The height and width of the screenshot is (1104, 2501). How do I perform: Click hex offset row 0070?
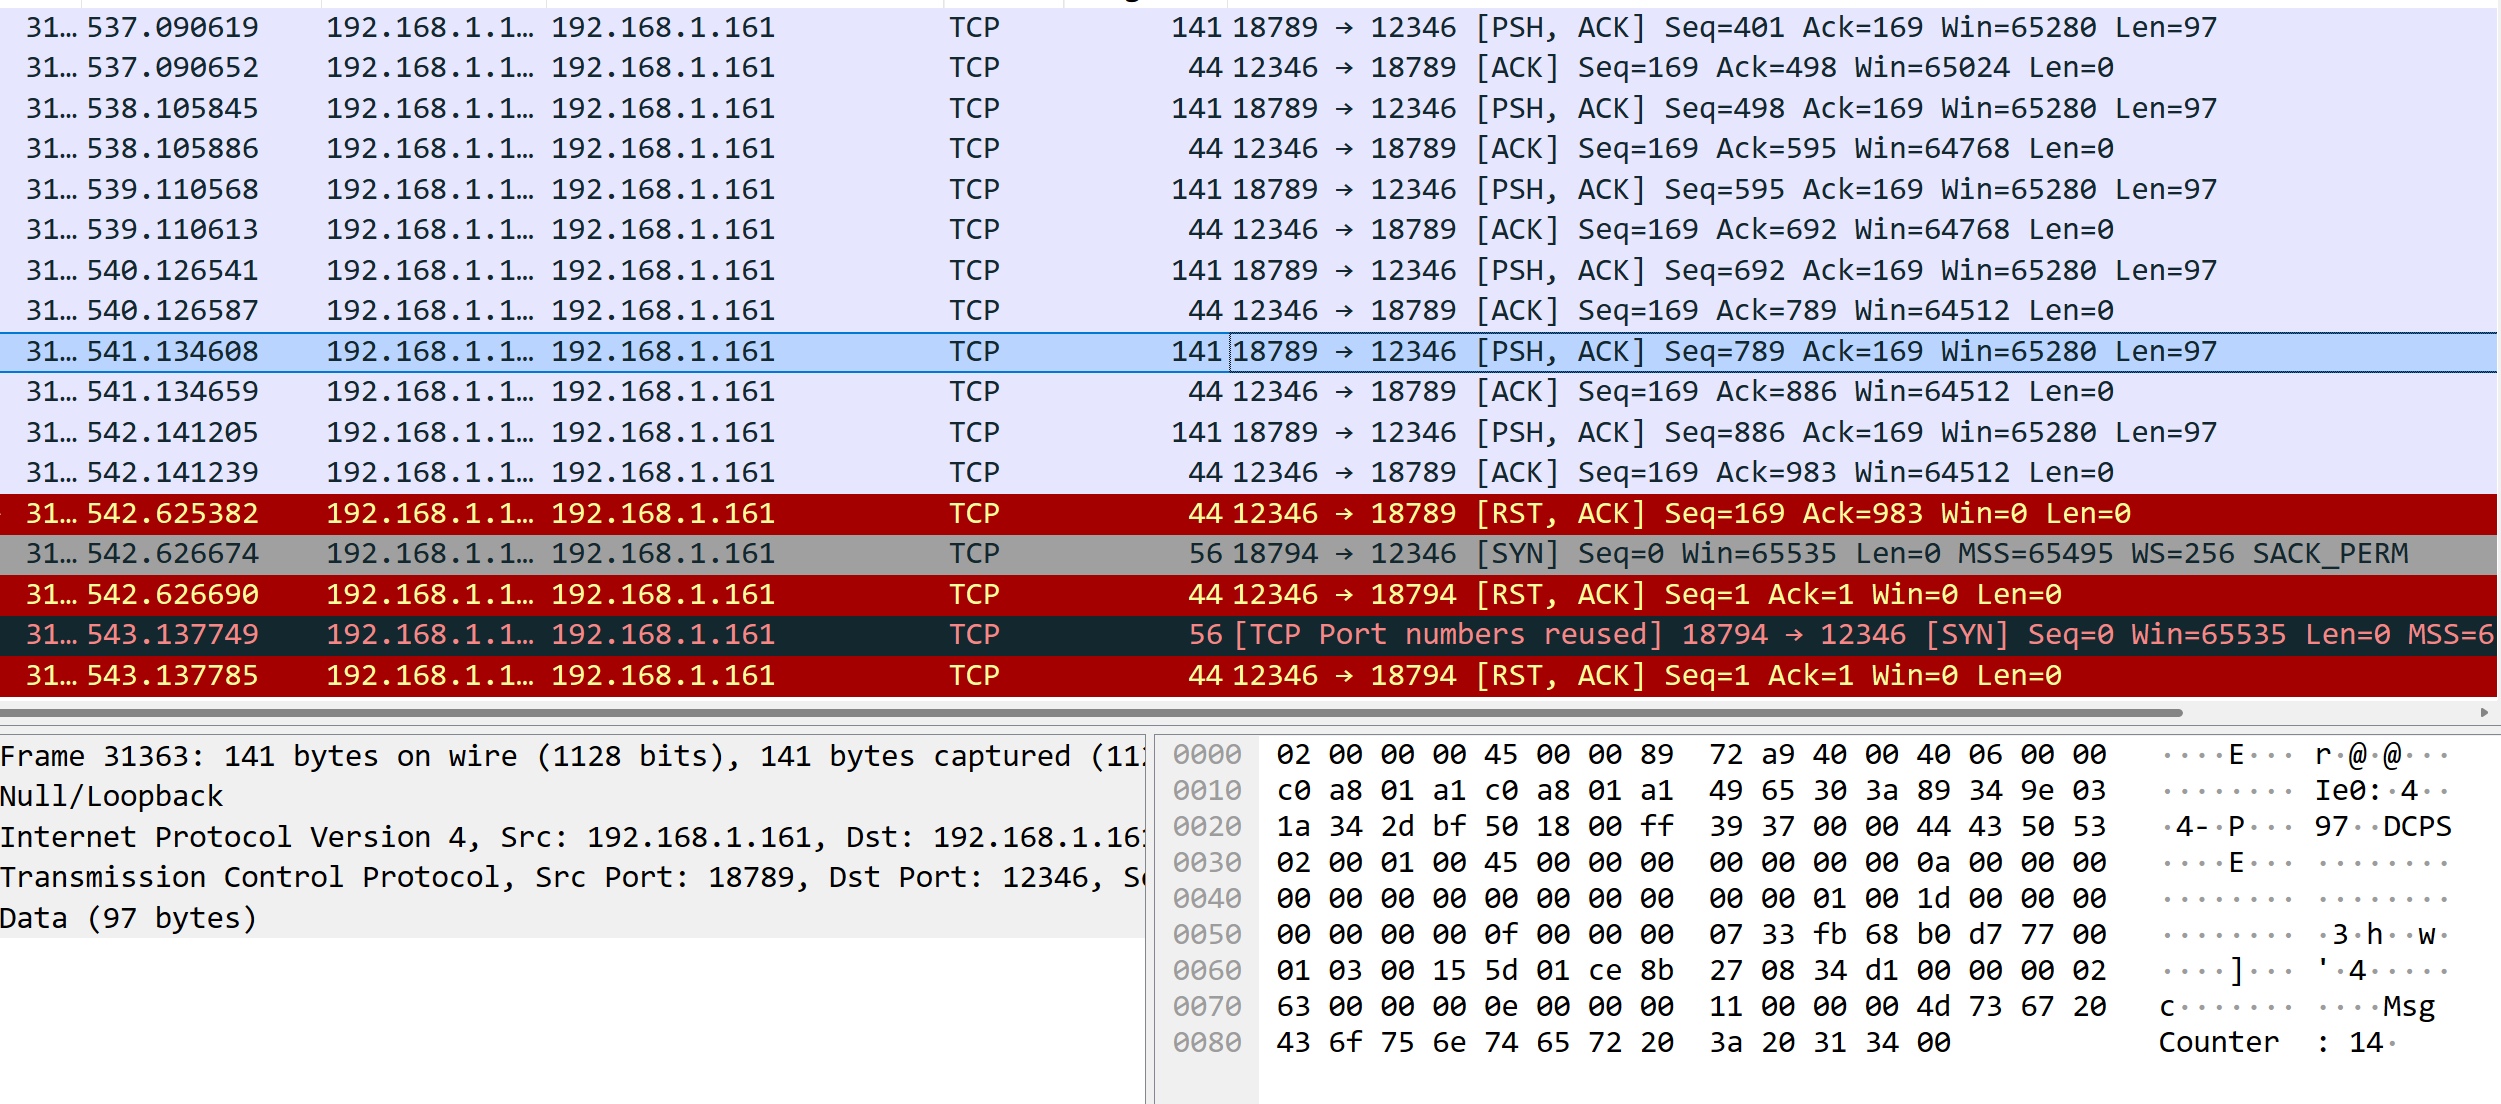pyautogui.click(x=1206, y=1006)
